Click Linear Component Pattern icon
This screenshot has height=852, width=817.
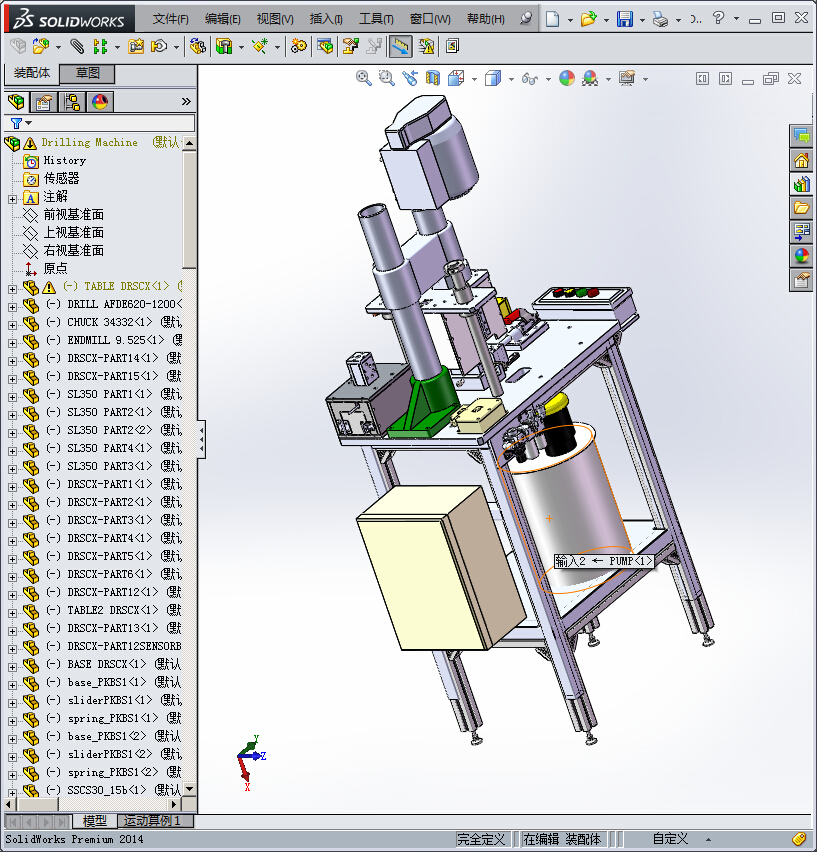[x=99, y=46]
